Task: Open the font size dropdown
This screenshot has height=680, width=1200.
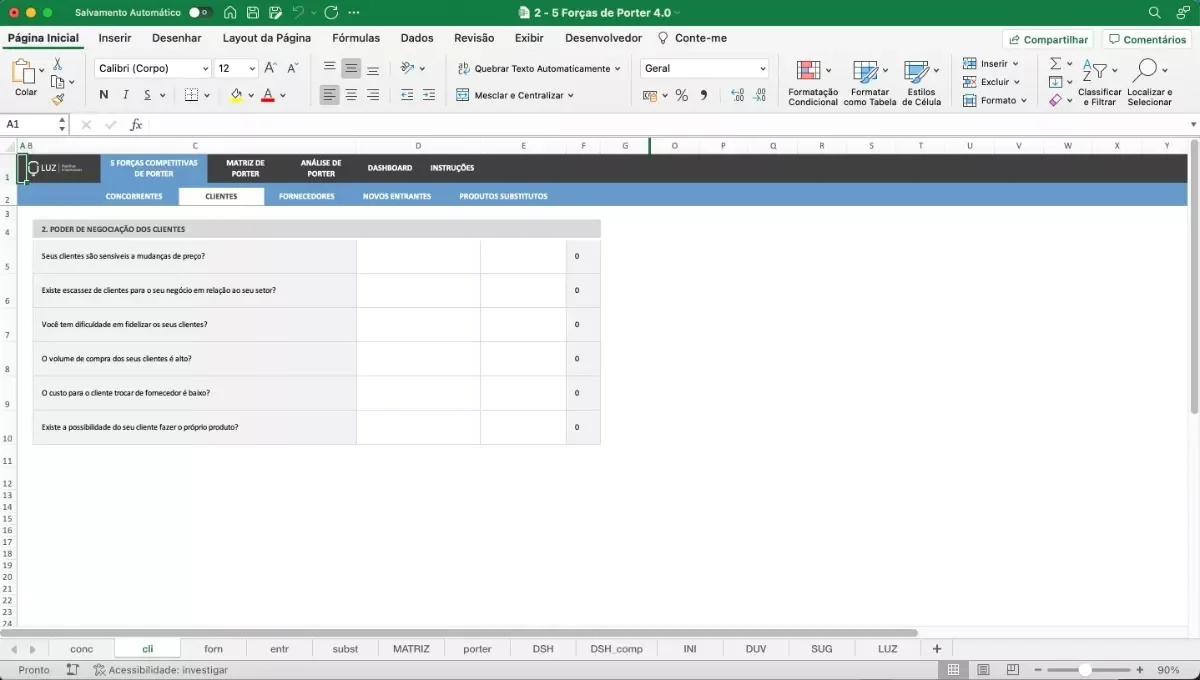Action: point(252,69)
